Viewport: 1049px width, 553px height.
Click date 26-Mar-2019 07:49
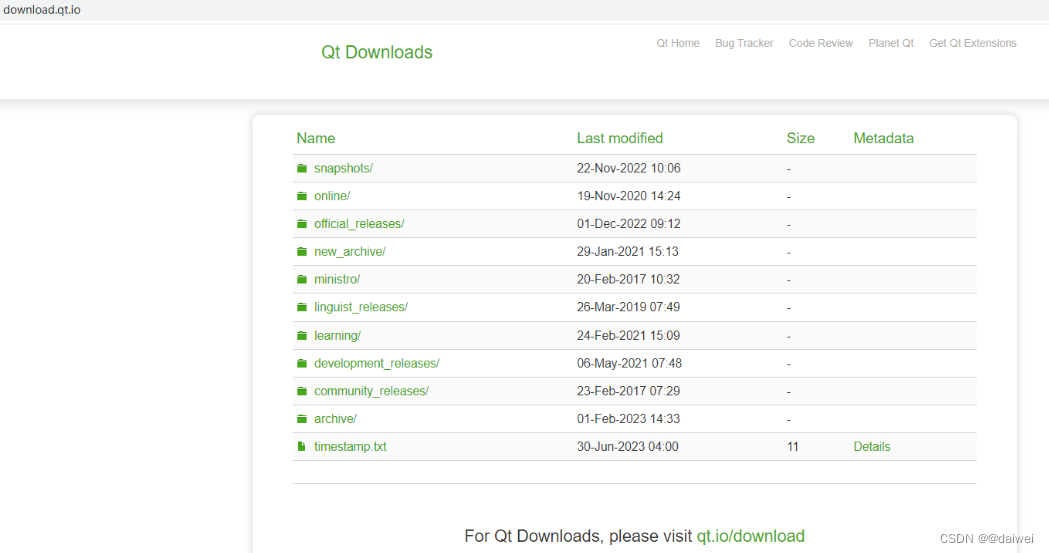click(x=628, y=307)
